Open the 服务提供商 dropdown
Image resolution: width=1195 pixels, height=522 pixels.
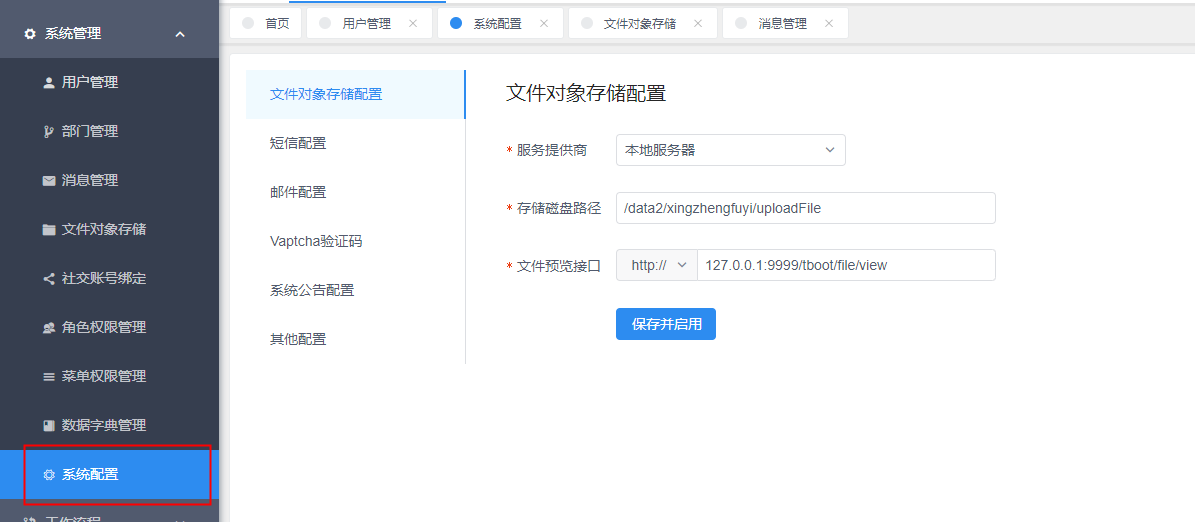730,150
